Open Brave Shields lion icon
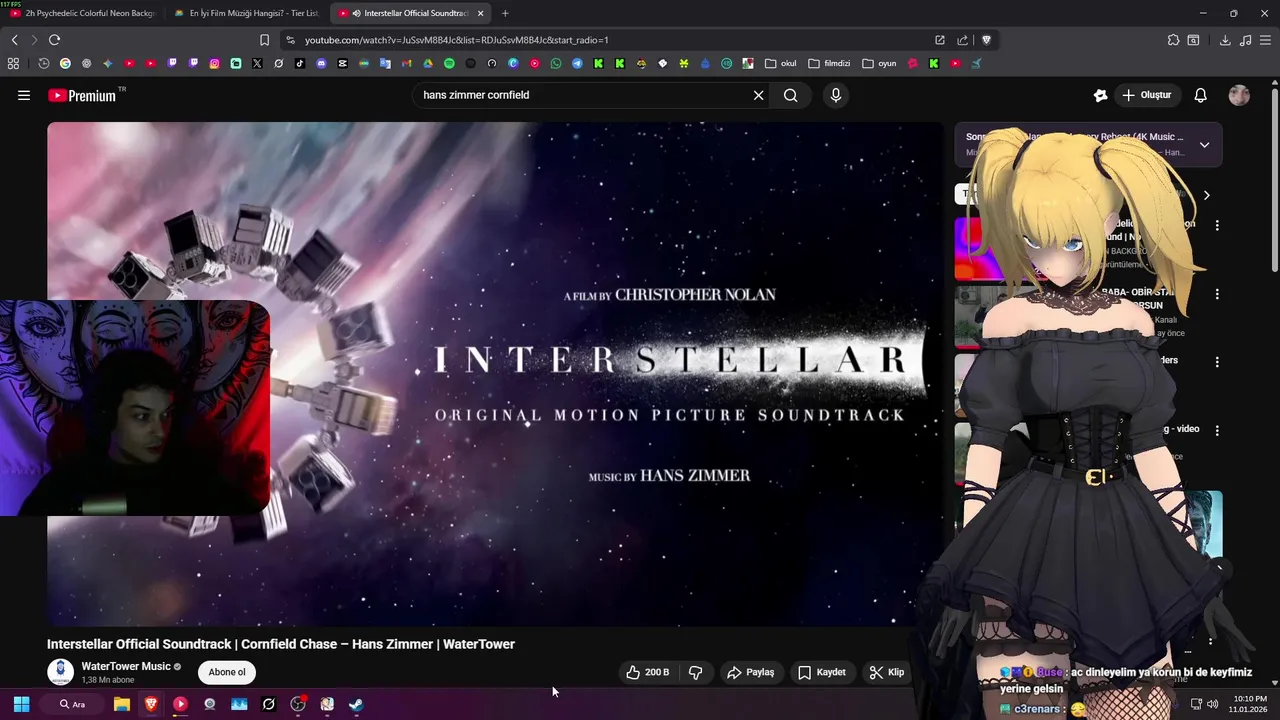The image size is (1280, 720). coord(986,40)
